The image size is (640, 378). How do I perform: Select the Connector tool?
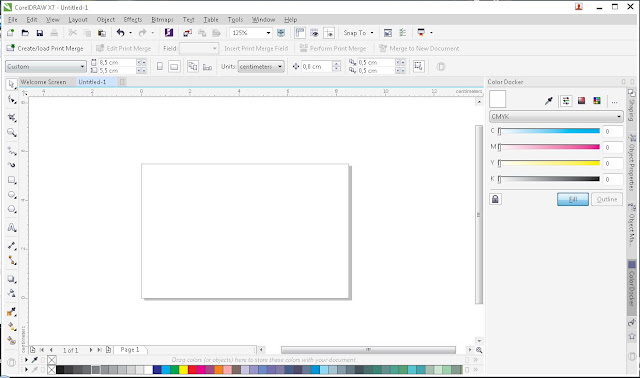(12, 260)
